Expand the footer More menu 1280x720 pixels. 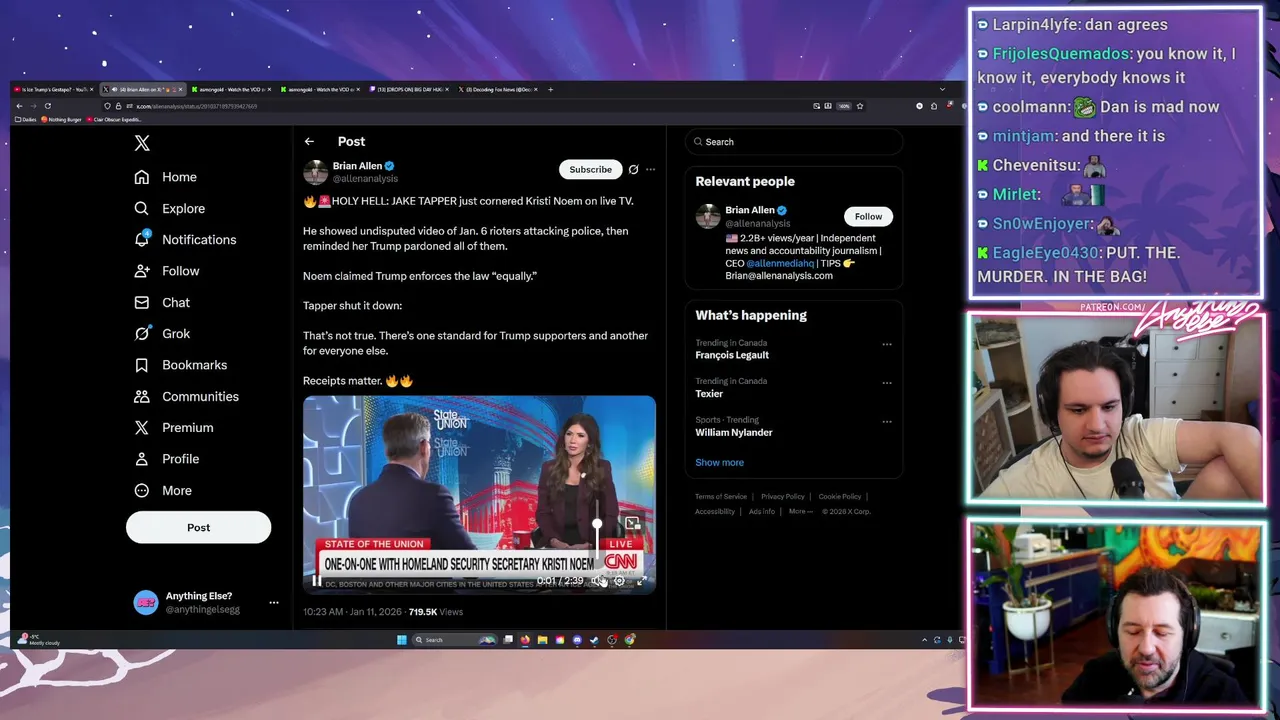click(799, 512)
